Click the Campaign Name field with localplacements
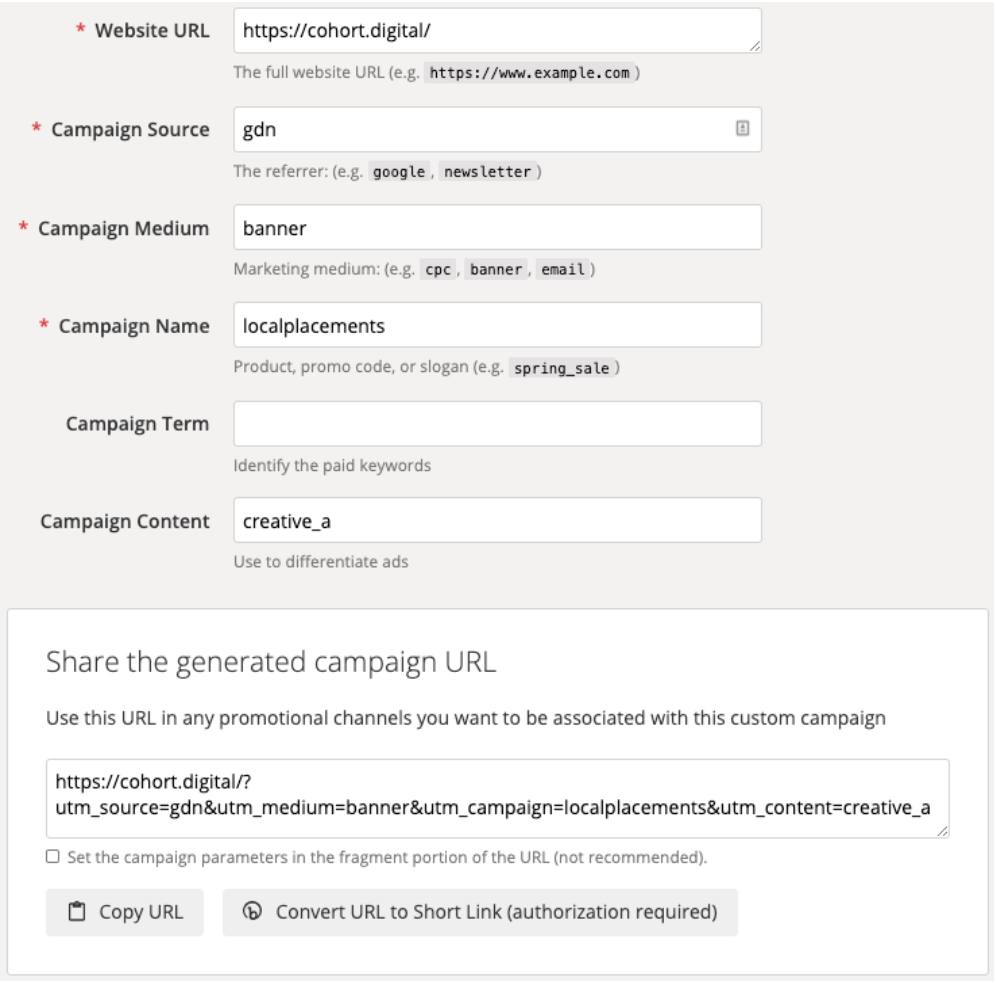This screenshot has height=986, width=996. (x=497, y=325)
